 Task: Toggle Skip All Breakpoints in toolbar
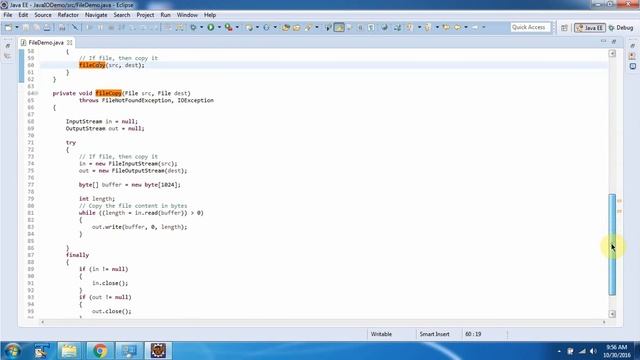[x=75, y=27]
